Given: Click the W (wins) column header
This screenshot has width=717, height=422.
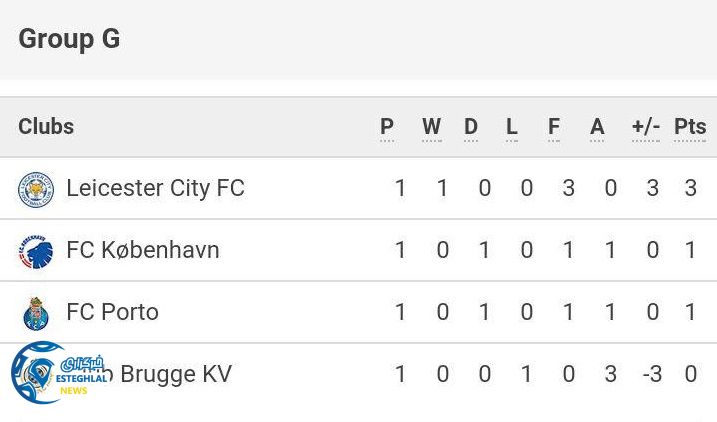Looking at the screenshot, I should tap(431, 127).
